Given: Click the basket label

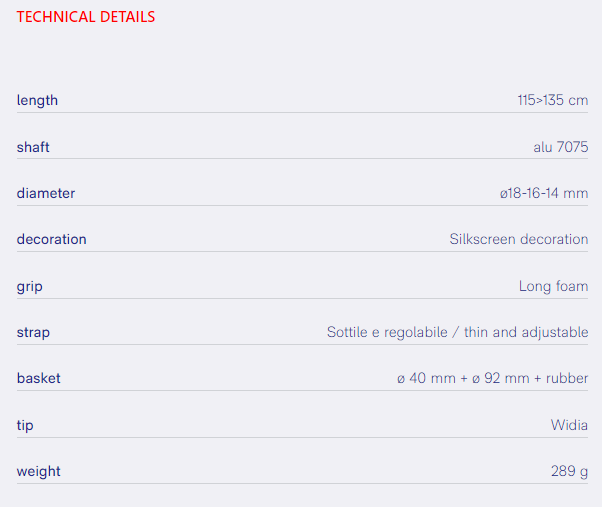Looking at the screenshot, I should click(38, 378).
